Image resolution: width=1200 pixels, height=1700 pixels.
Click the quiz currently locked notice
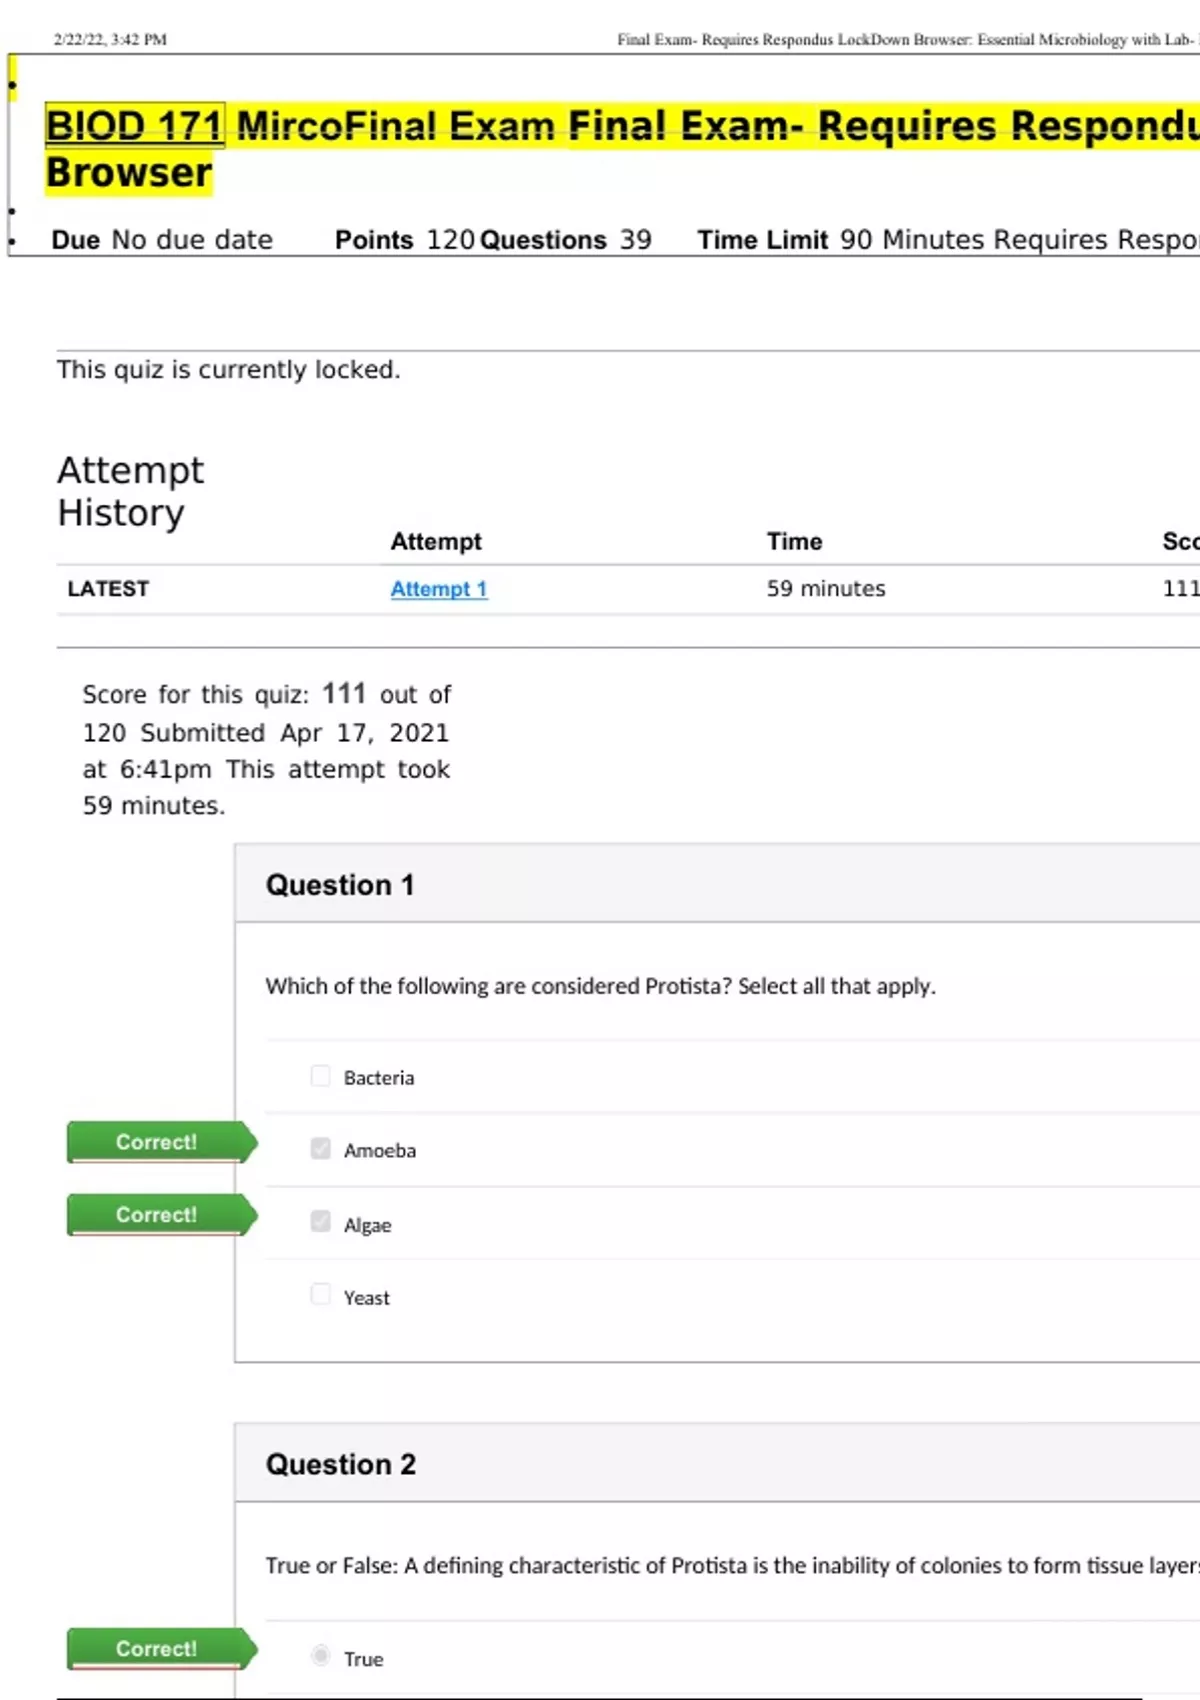228,370
